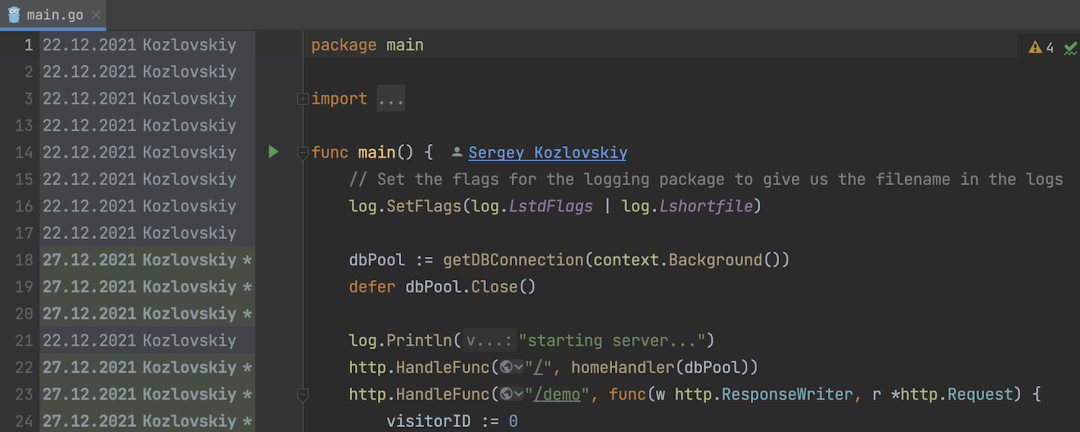
Task: Expand the import ellipsis placeholder
Action: (391, 99)
